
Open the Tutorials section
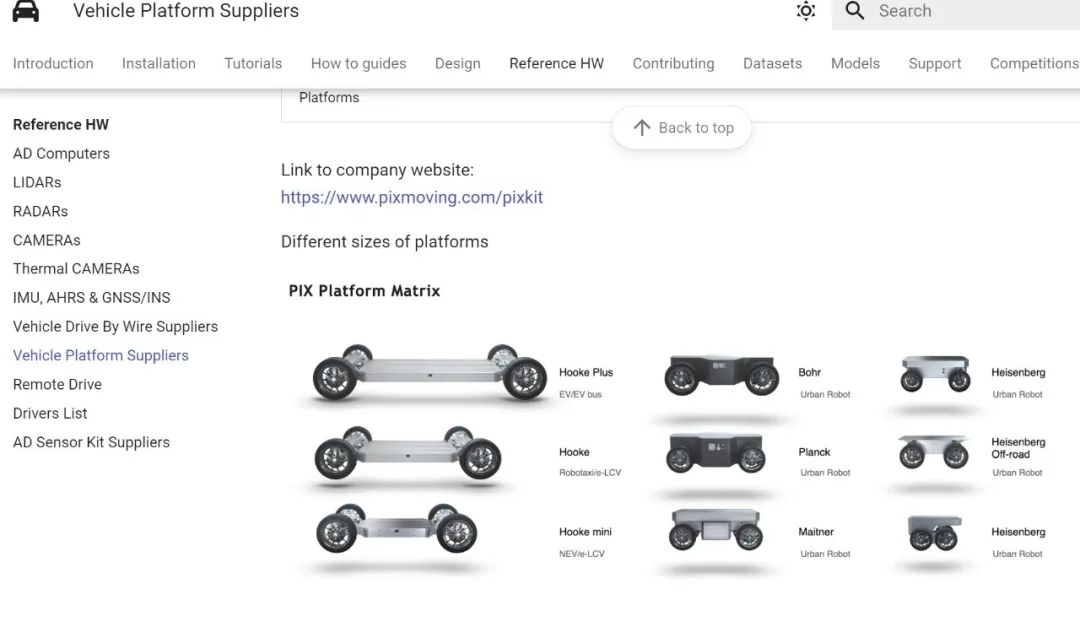[x=253, y=63]
